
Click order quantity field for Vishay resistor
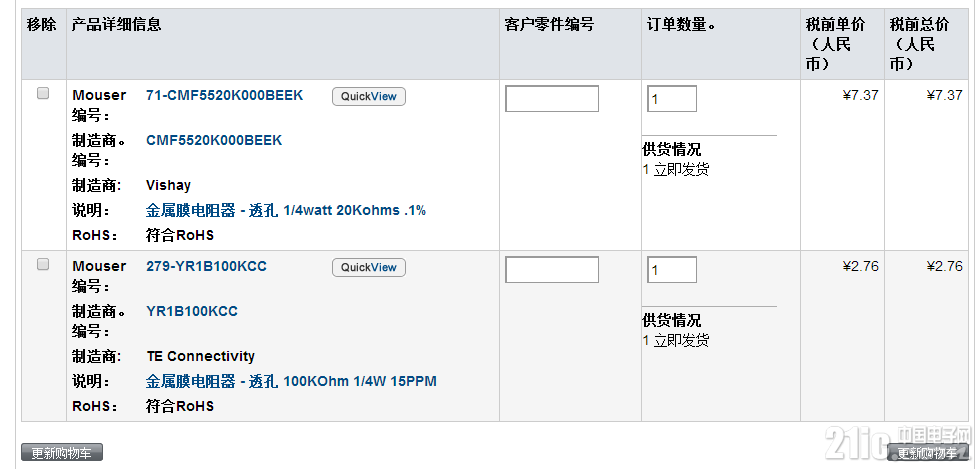(x=672, y=99)
